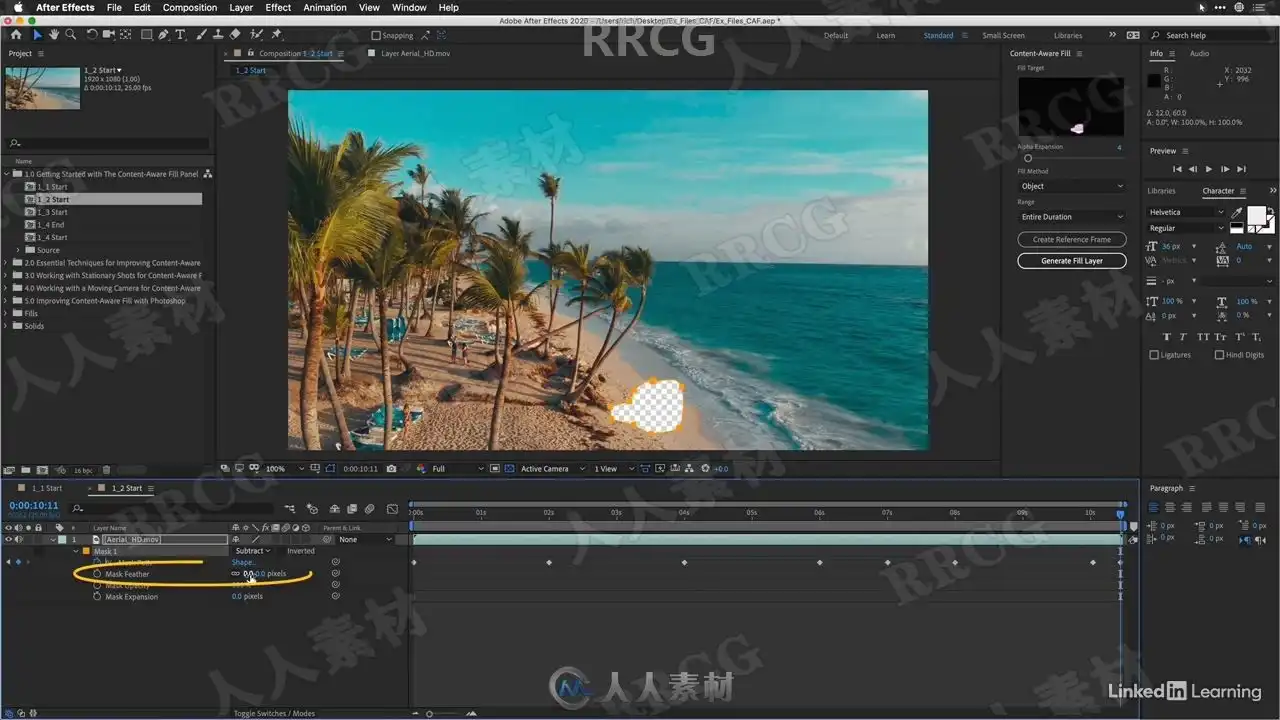Image resolution: width=1280 pixels, height=720 pixels.
Task: Open the Range Entire Duration dropdown
Action: 1071,216
